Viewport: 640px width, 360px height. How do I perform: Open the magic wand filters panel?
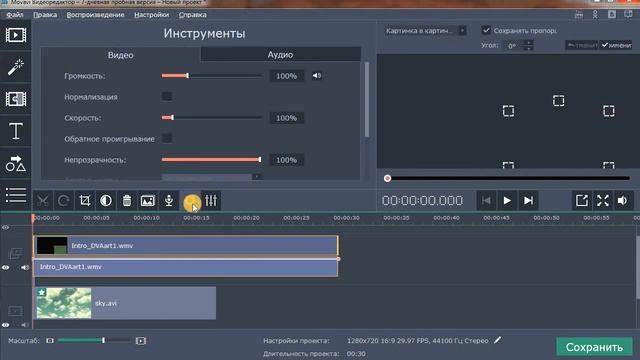coord(16,67)
